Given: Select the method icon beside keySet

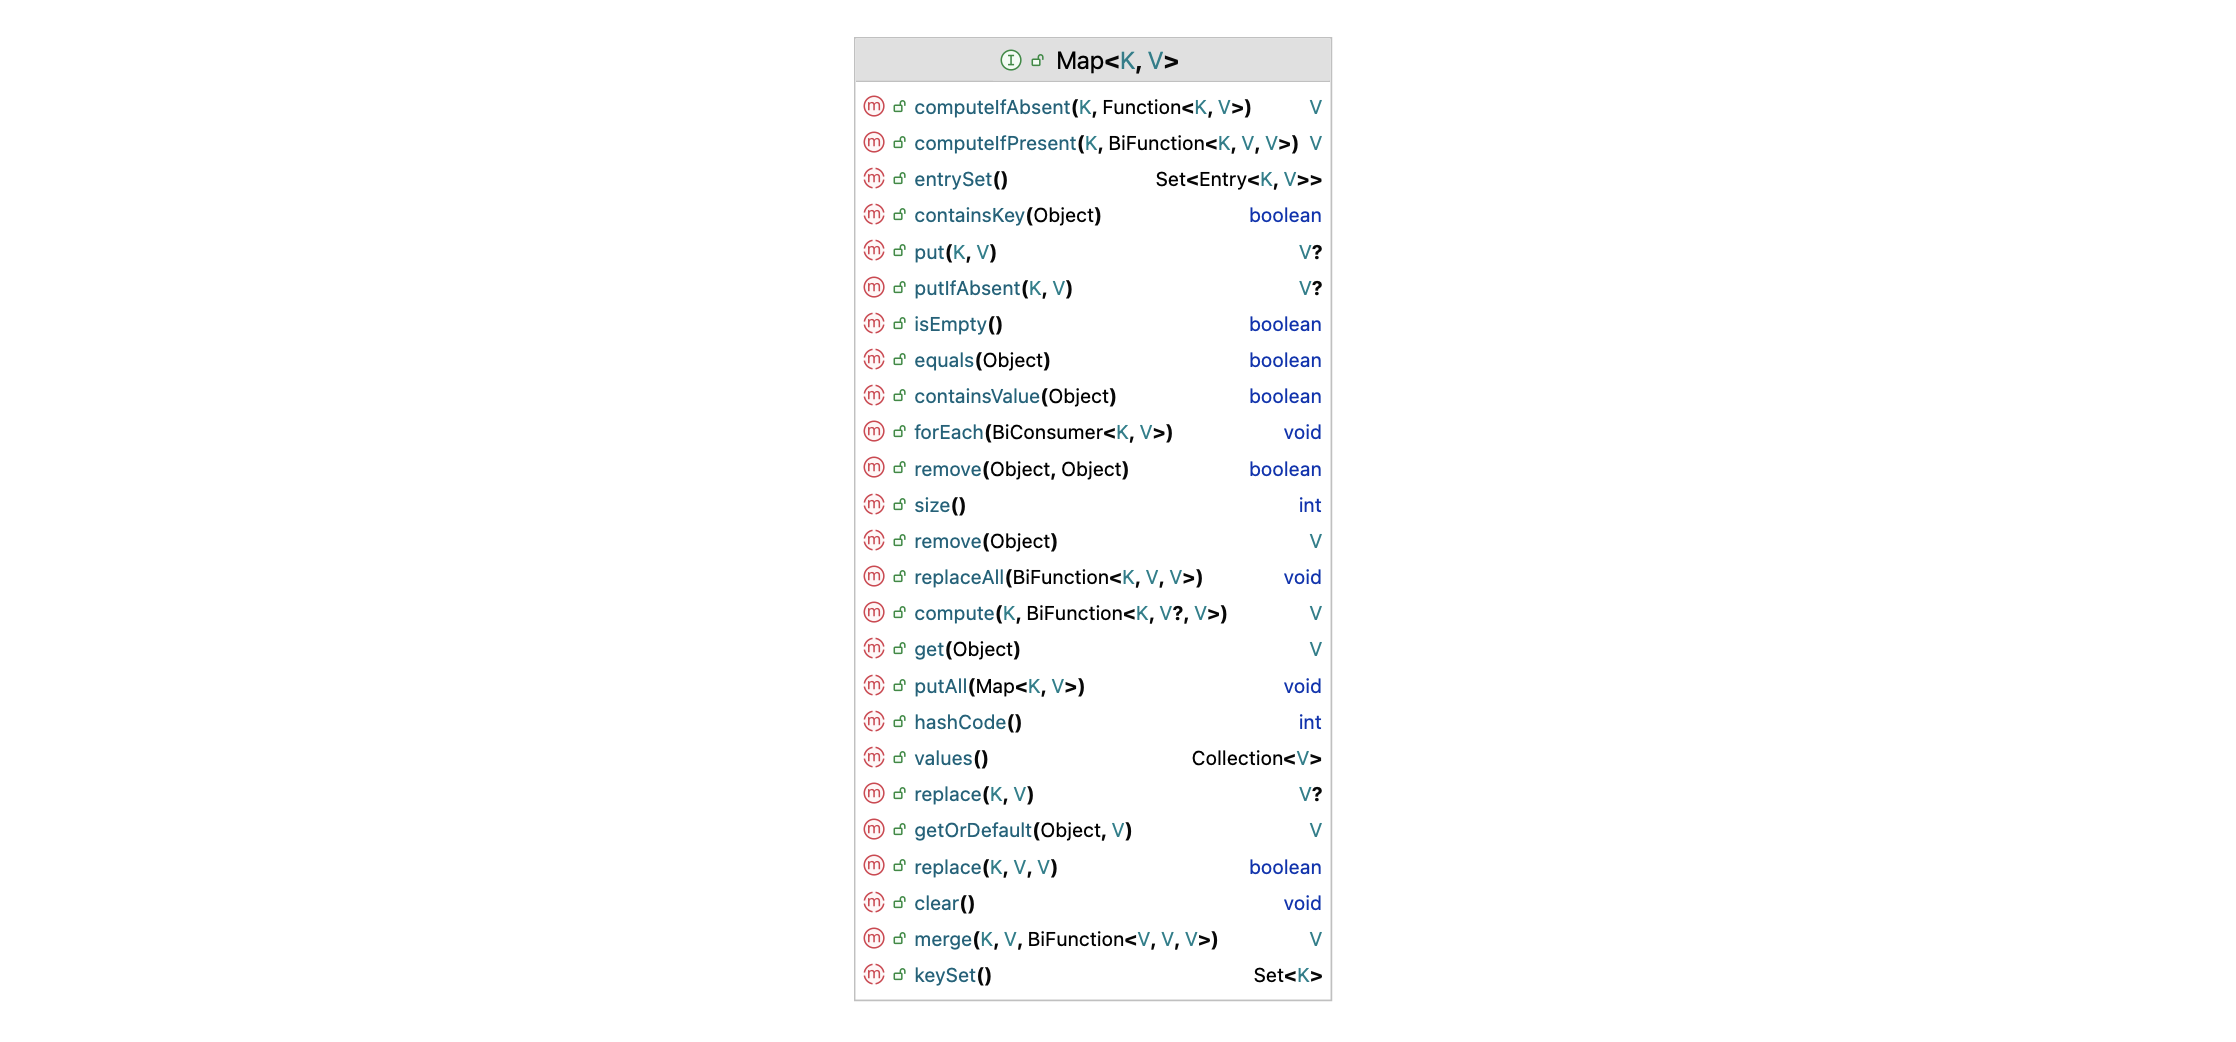Looking at the screenshot, I should (x=874, y=975).
